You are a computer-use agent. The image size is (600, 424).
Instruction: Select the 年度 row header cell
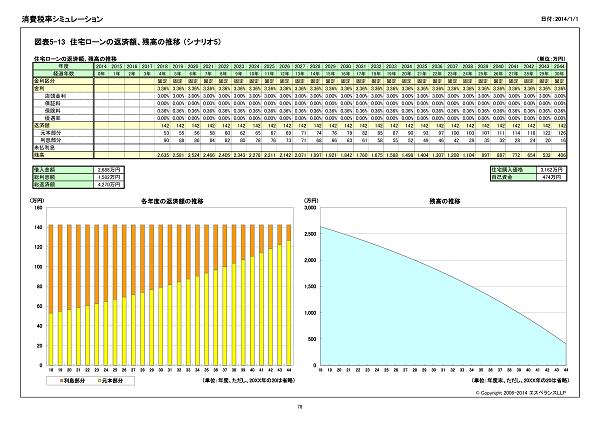point(62,67)
